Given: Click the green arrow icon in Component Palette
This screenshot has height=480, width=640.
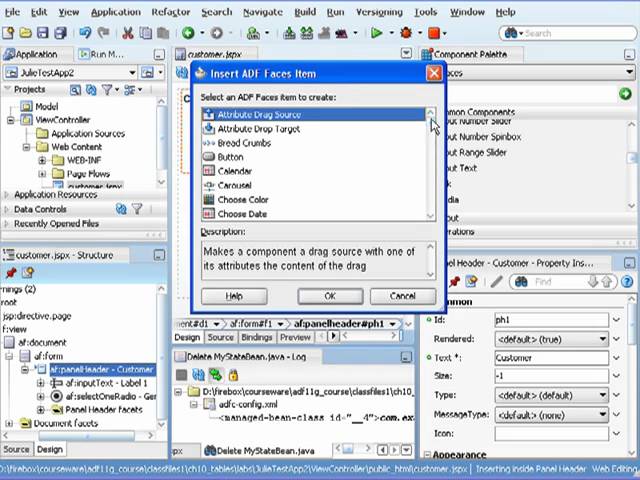Looking at the screenshot, I should tap(625, 94).
